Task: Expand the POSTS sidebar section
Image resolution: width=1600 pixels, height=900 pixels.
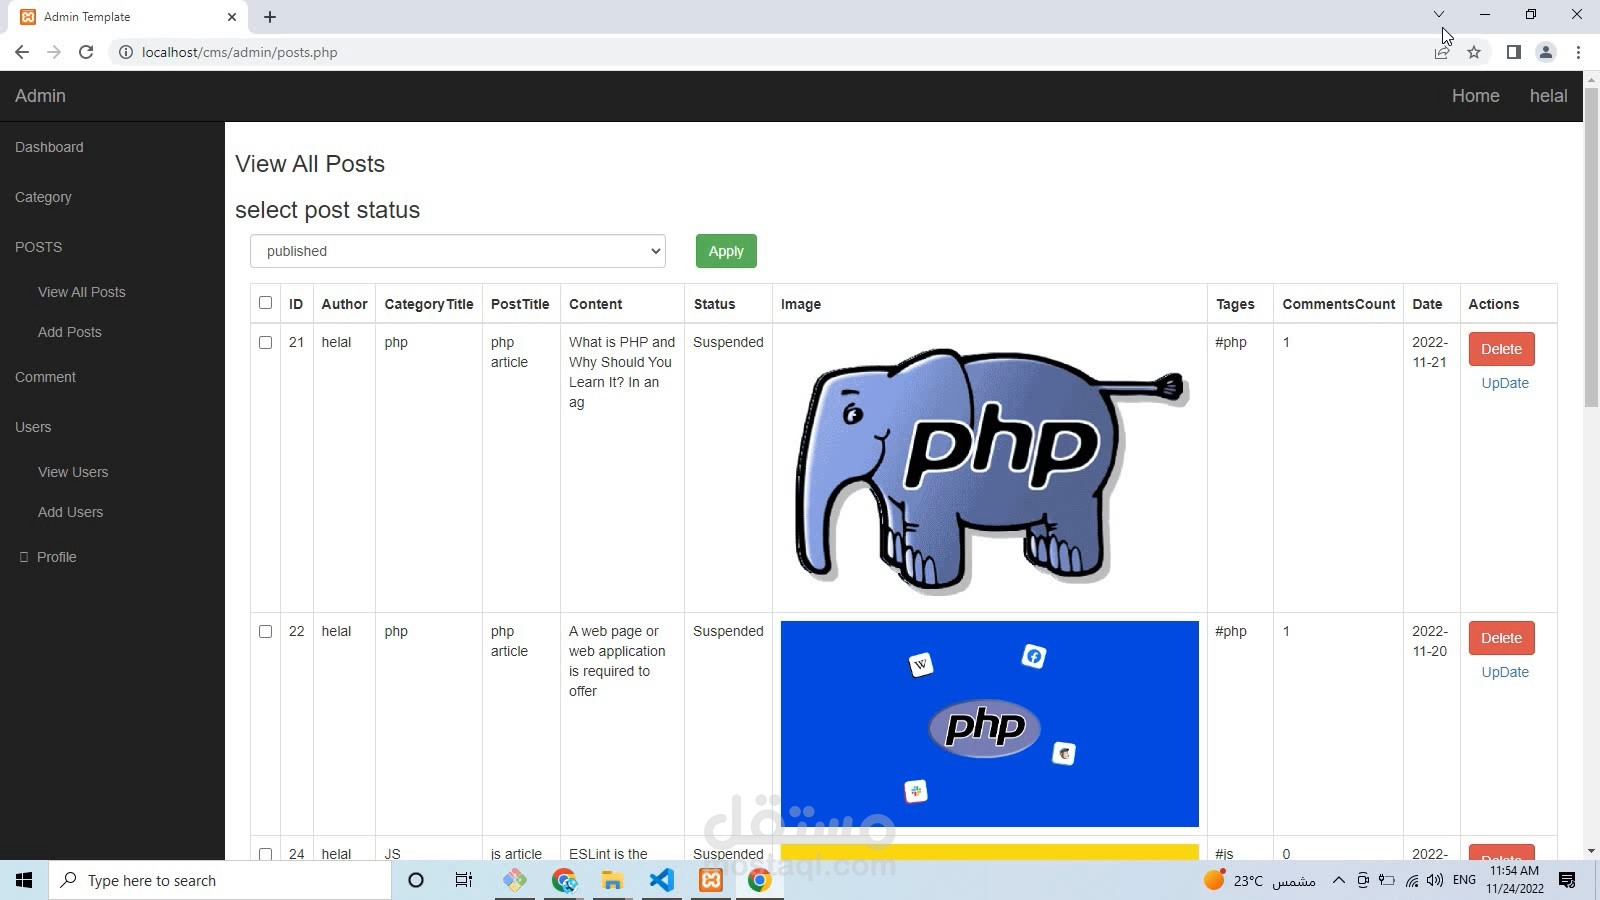Action: tap(38, 247)
